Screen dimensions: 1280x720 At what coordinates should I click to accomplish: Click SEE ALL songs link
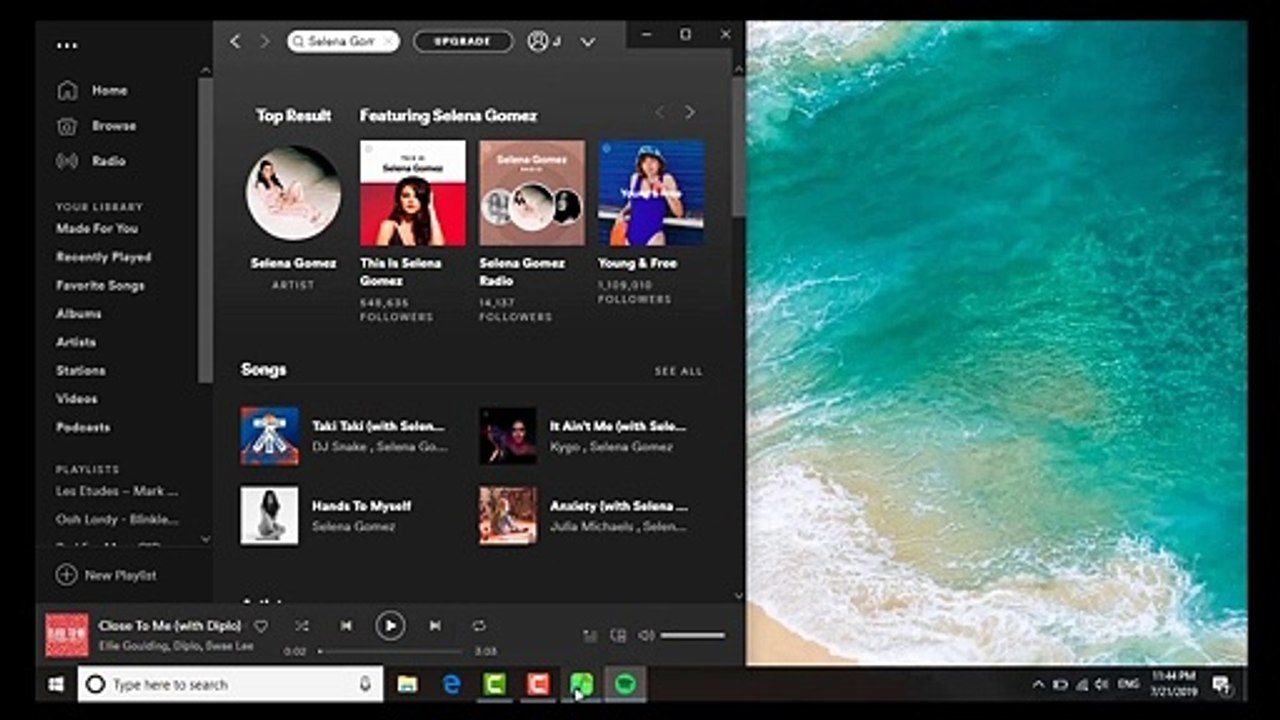[x=679, y=371]
